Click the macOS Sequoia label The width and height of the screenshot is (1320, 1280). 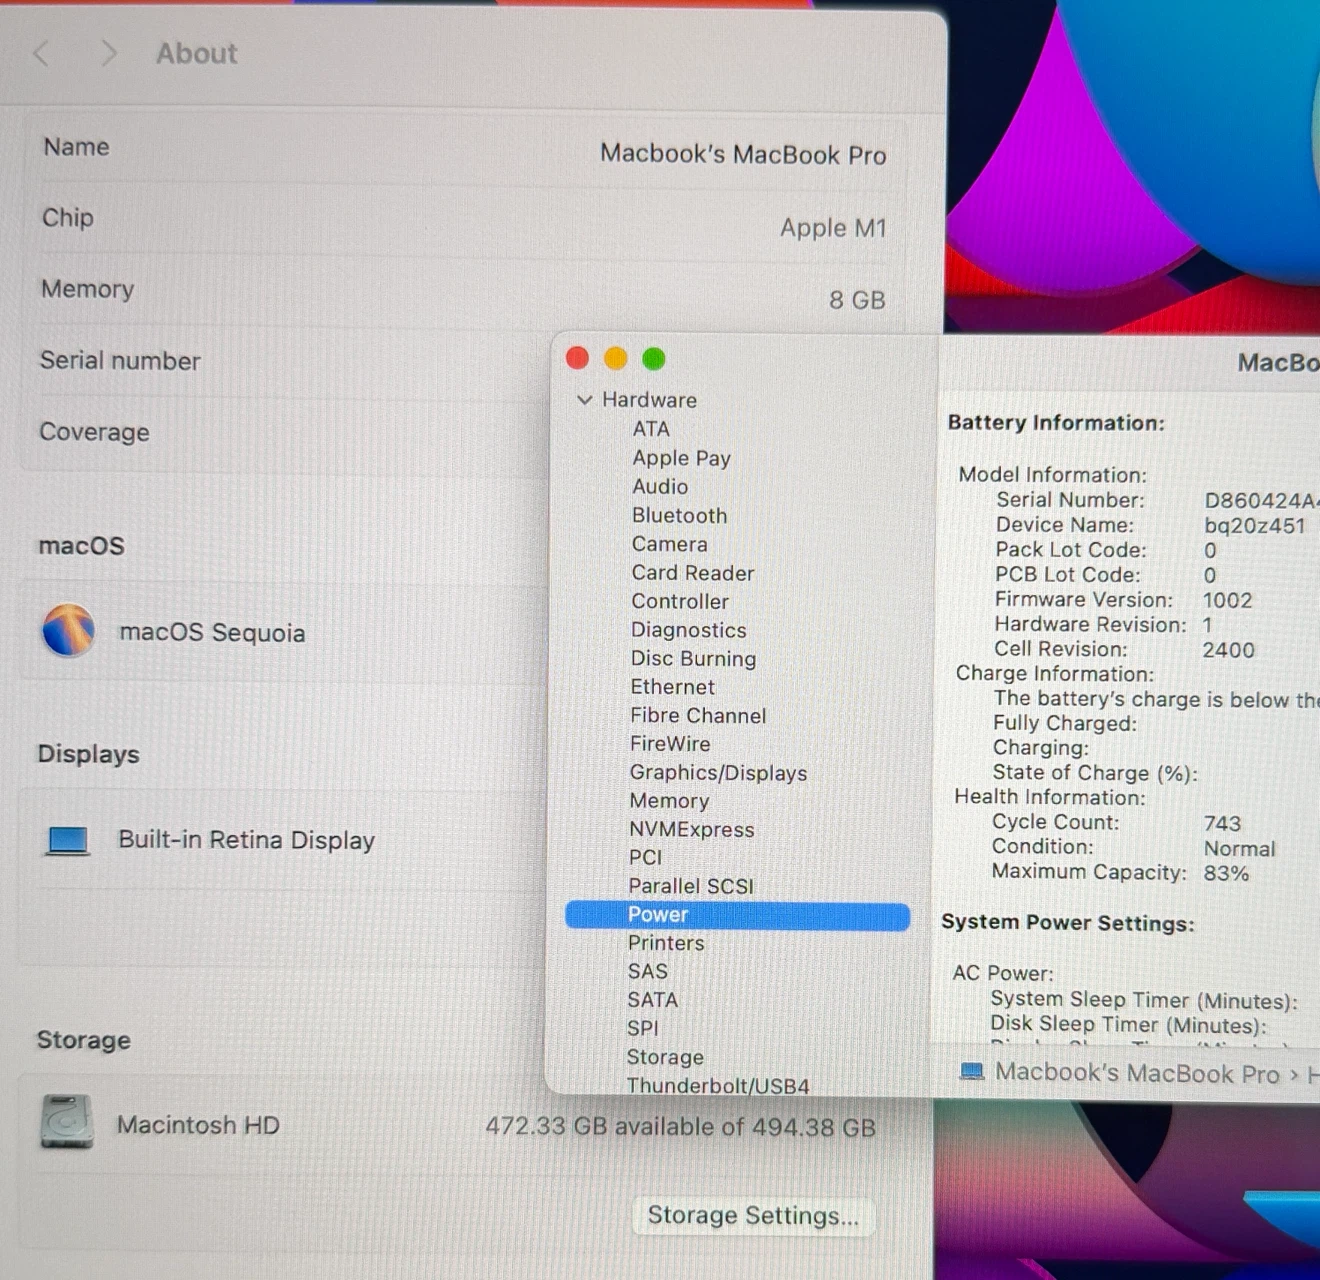tap(212, 633)
